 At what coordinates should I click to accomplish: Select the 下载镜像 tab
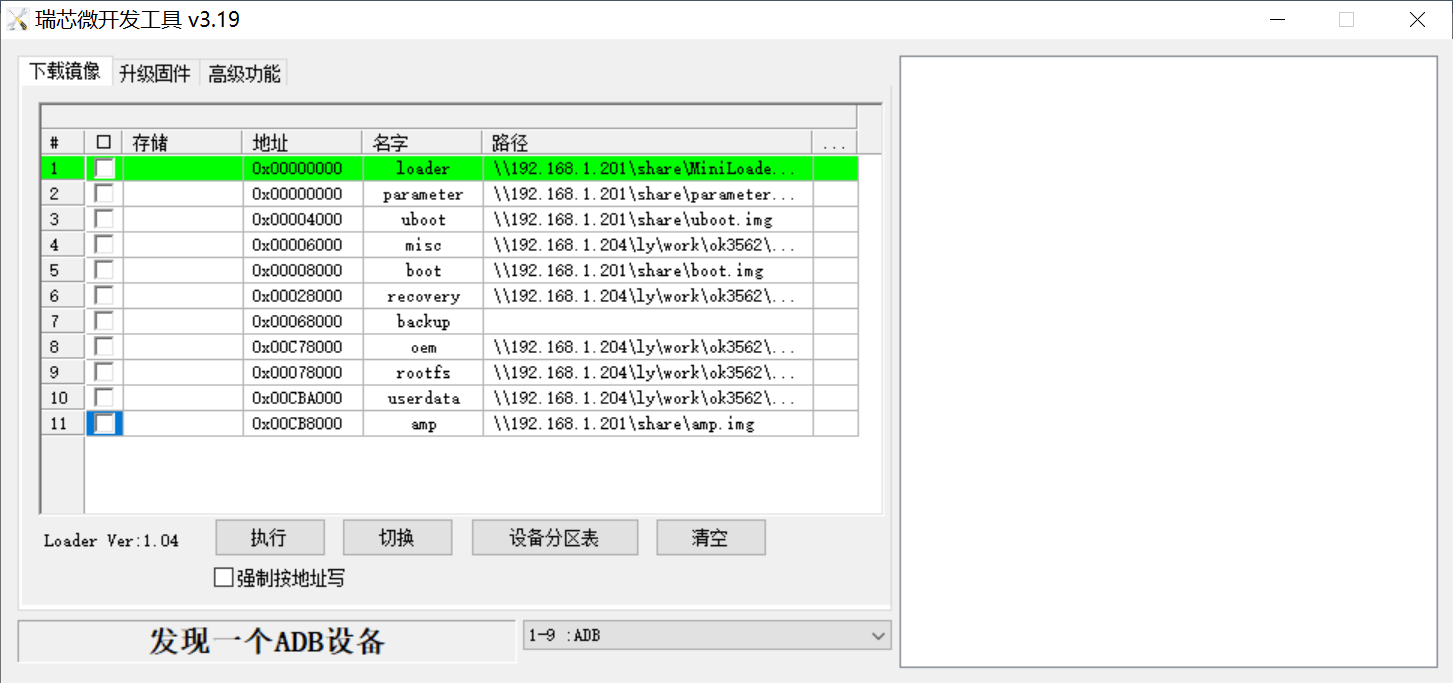coord(64,71)
